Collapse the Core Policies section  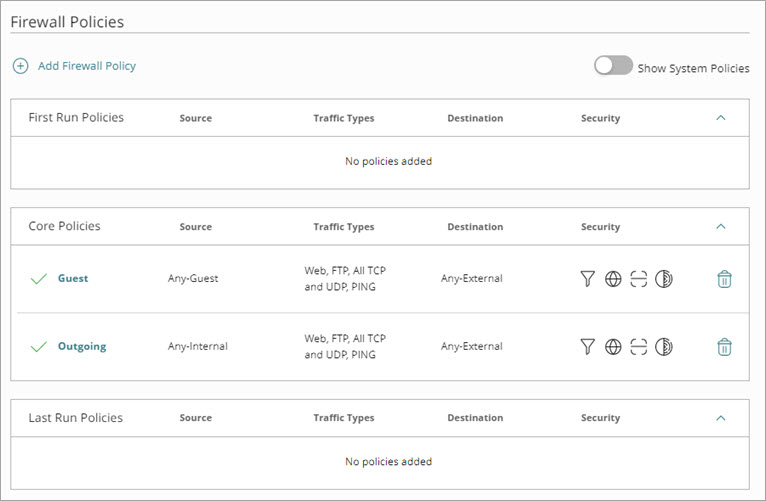pyautogui.click(x=721, y=227)
